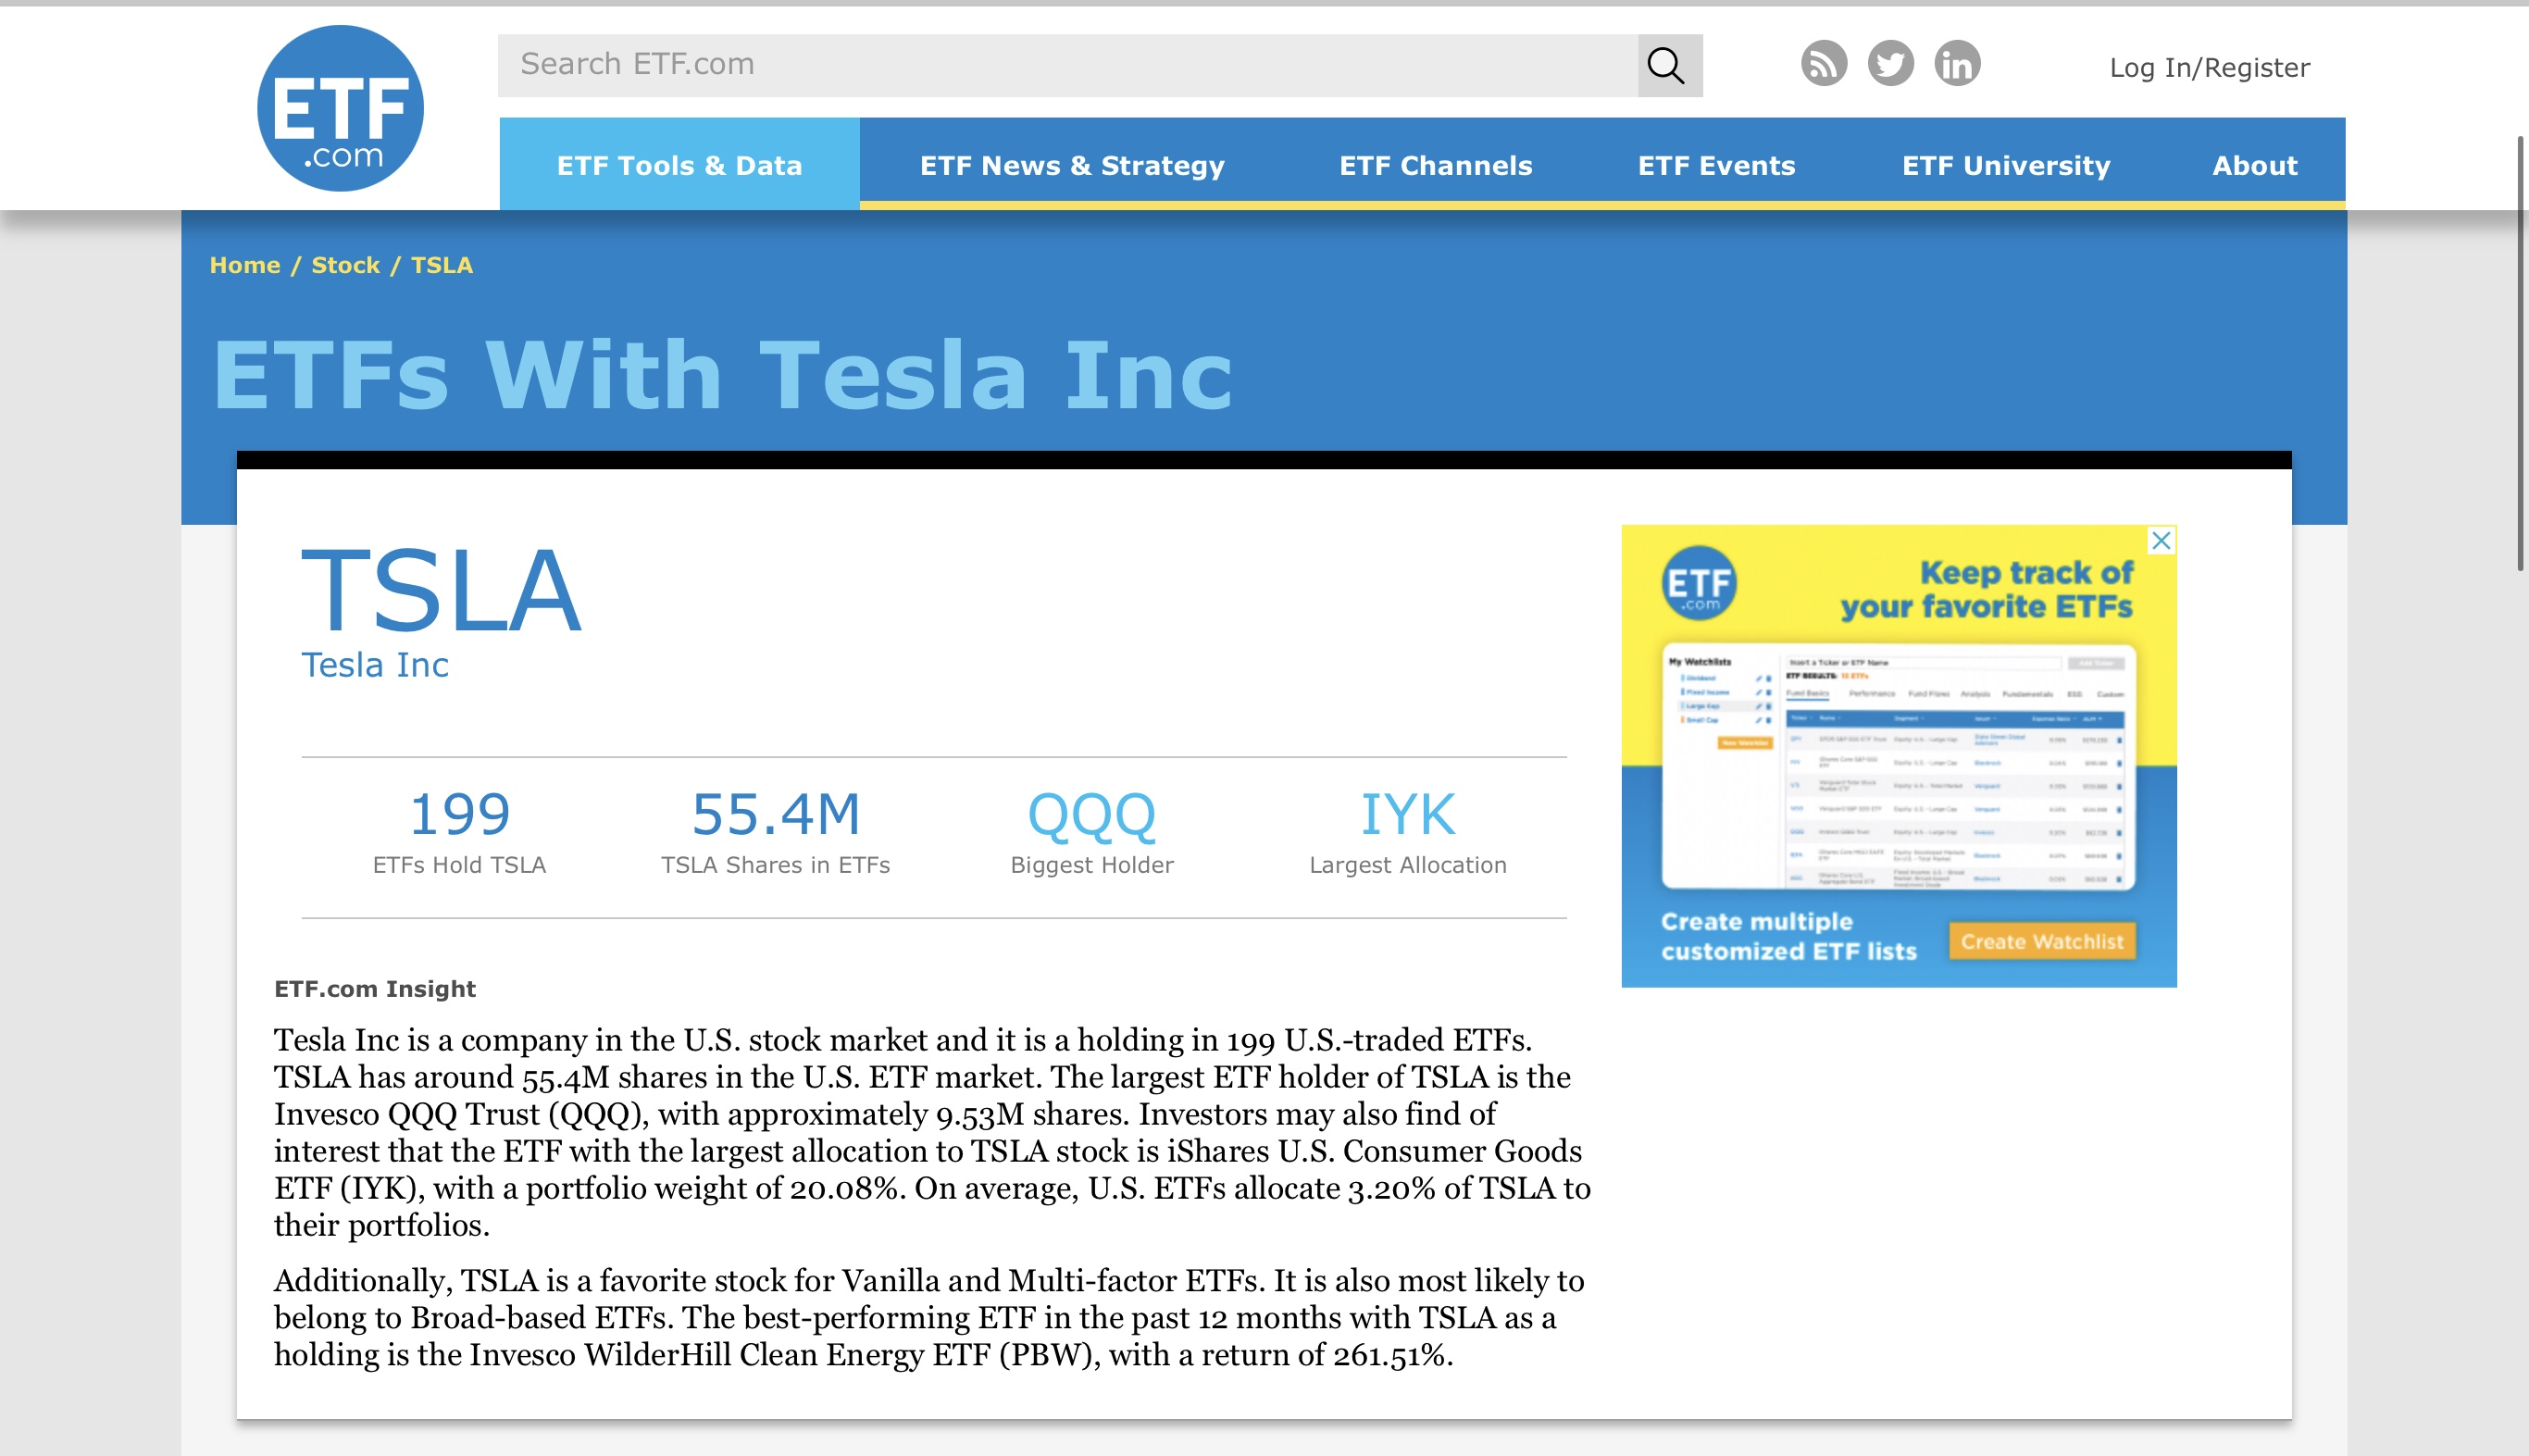Click 'Keep track of your favorite ETFs' text

click(1986, 589)
